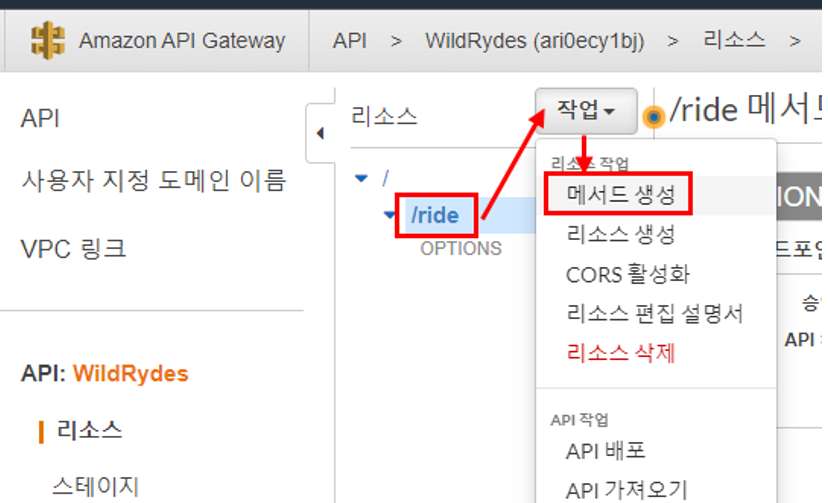828x503 pixels.
Task: Choose 메서드 생성 from menu
Action: click(x=620, y=194)
